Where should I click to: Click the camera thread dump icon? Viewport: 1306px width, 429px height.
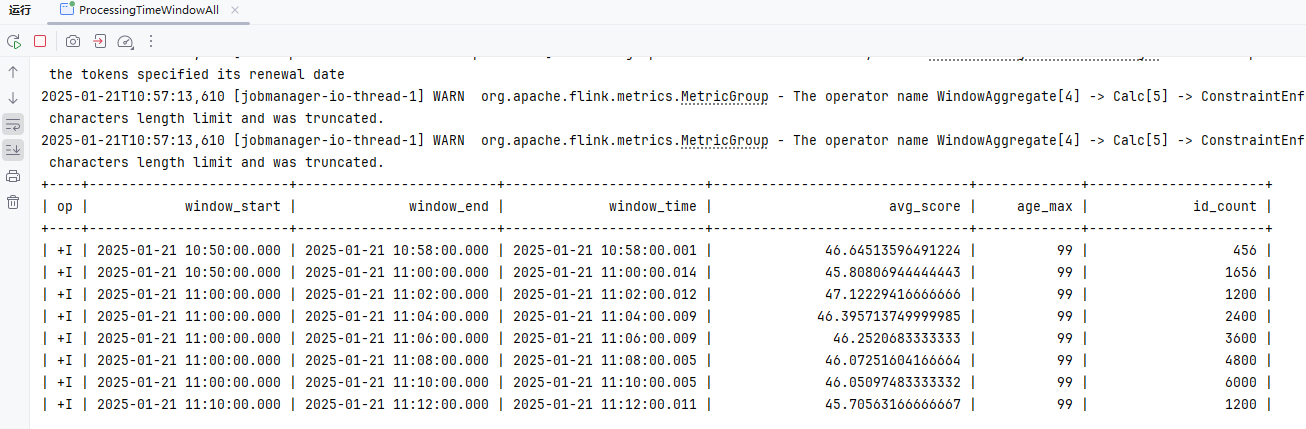[x=73, y=41]
